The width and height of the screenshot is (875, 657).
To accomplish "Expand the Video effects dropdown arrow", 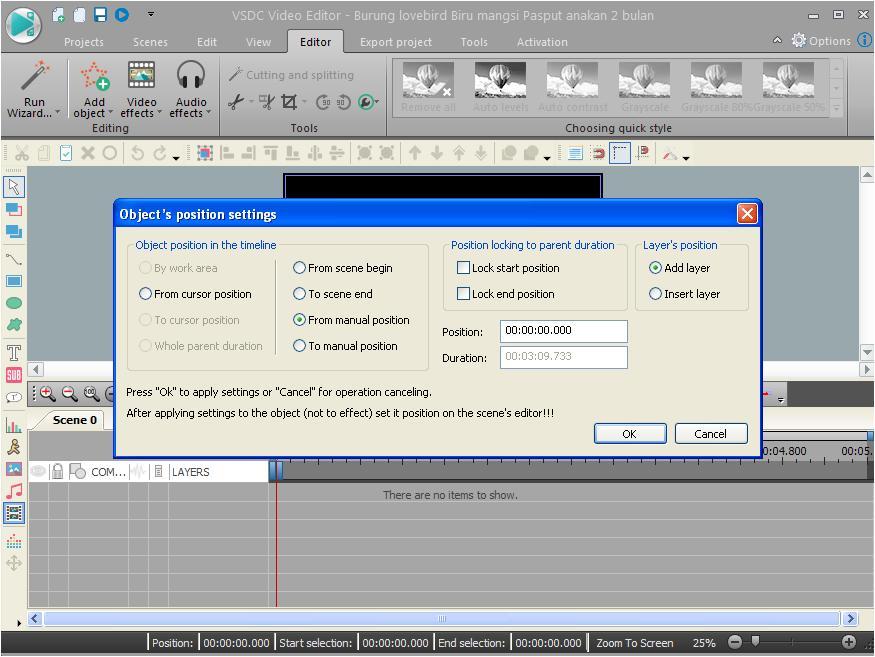I will [159, 113].
